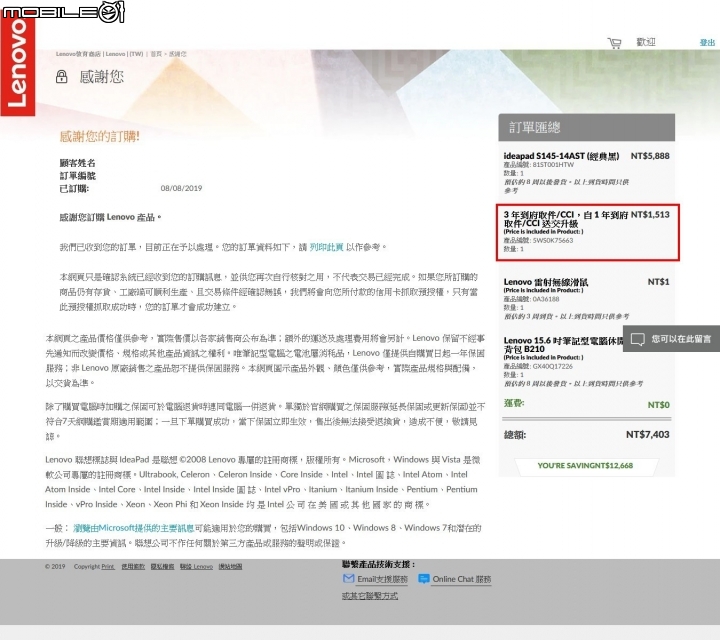Click the 顧客姓名 label
The image size is (720, 640).
(x=78, y=163)
